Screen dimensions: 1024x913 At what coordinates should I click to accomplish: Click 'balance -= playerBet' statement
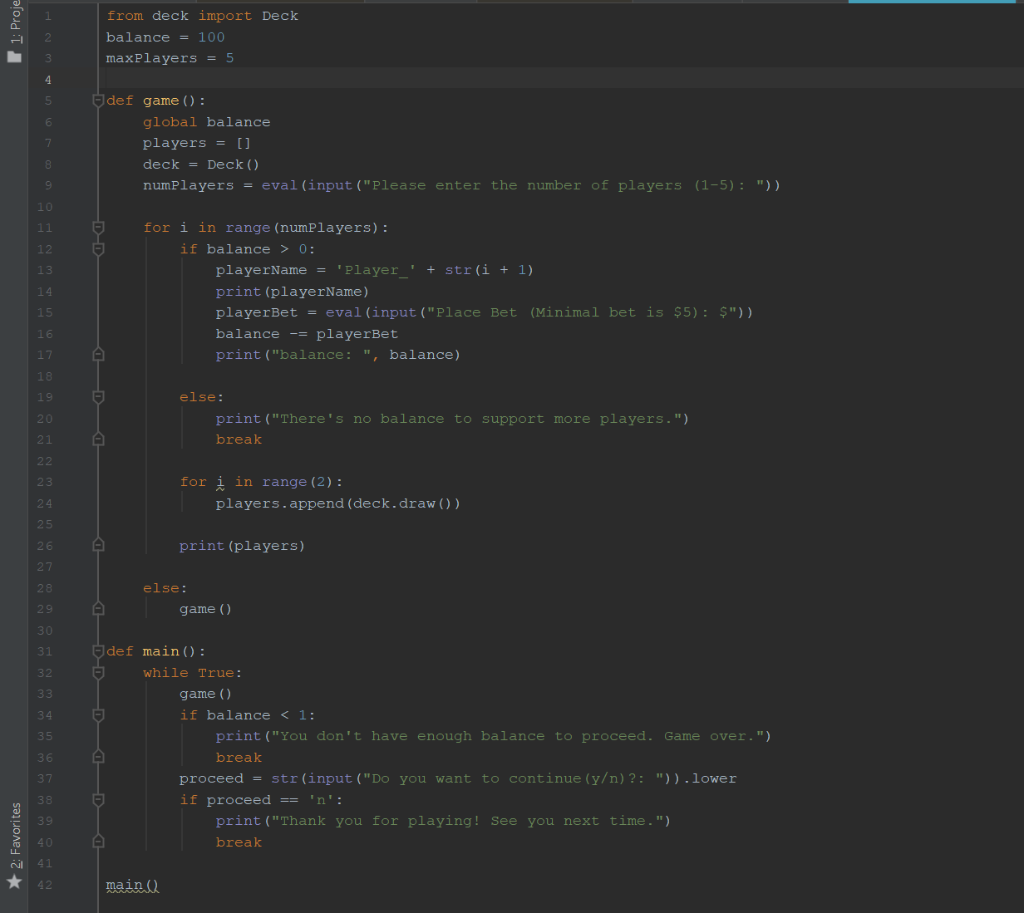tap(307, 334)
